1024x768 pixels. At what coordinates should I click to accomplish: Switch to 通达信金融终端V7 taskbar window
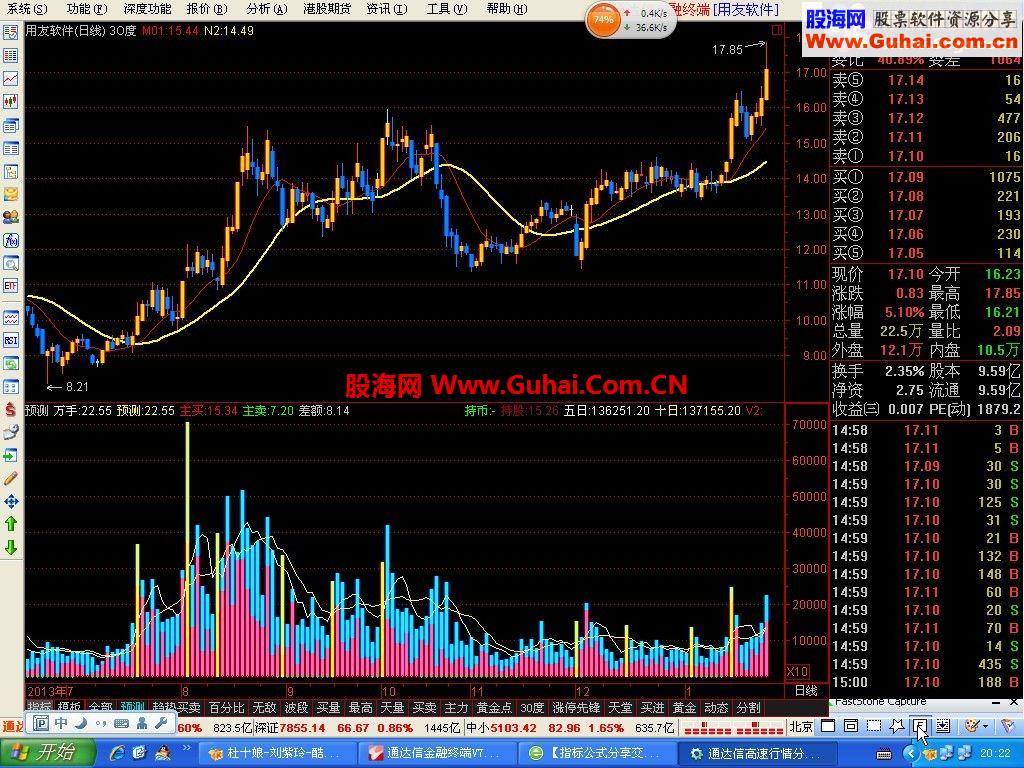(436, 752)
